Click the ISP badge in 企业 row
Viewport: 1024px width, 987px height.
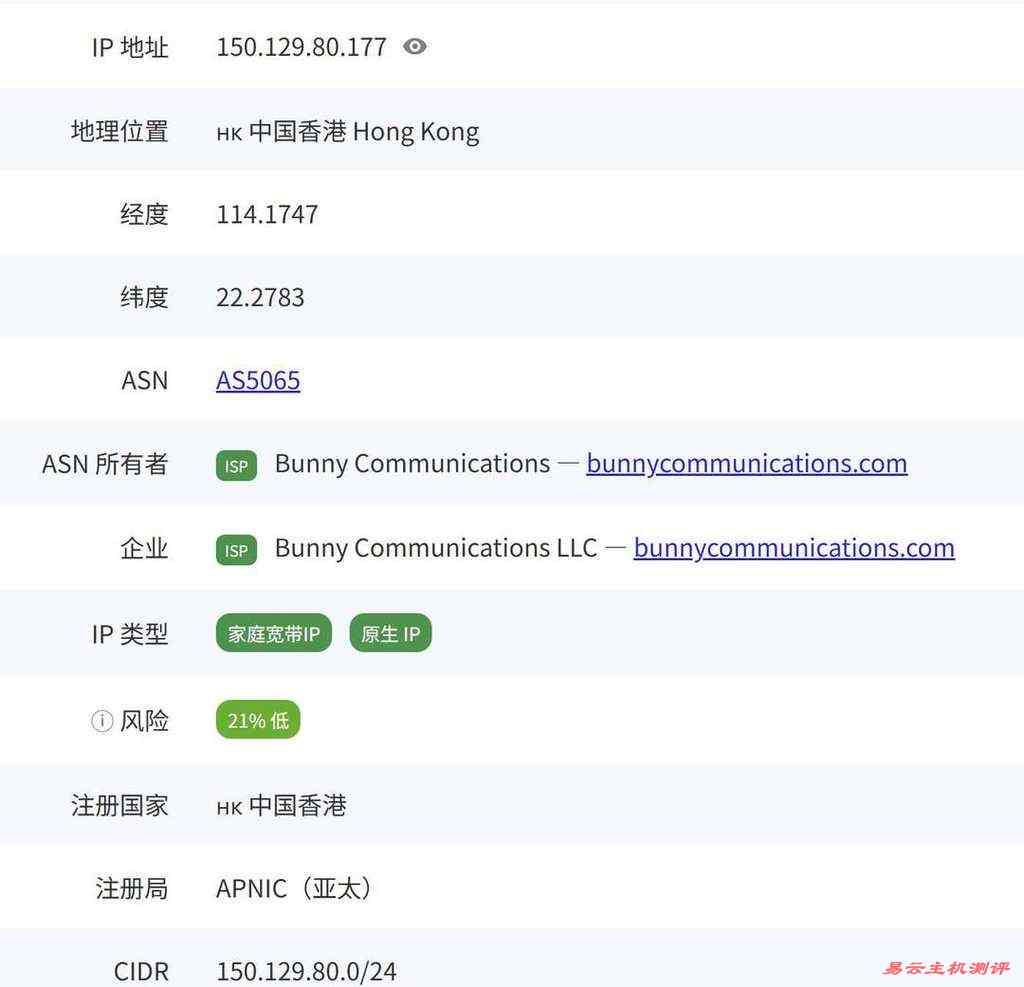236,550
